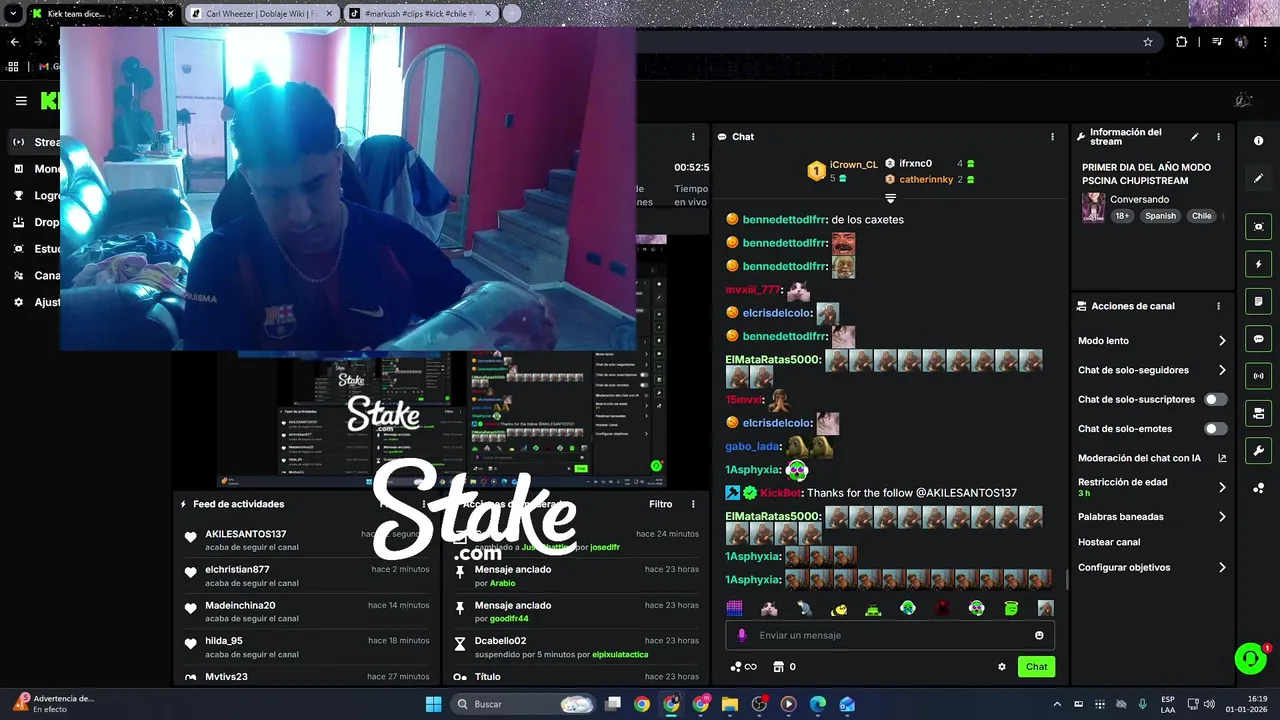Switch to Carl Wheezer Doblaje Wiki tab
The width and height of the screenshot is (1280, 720).
coord(262,14)
